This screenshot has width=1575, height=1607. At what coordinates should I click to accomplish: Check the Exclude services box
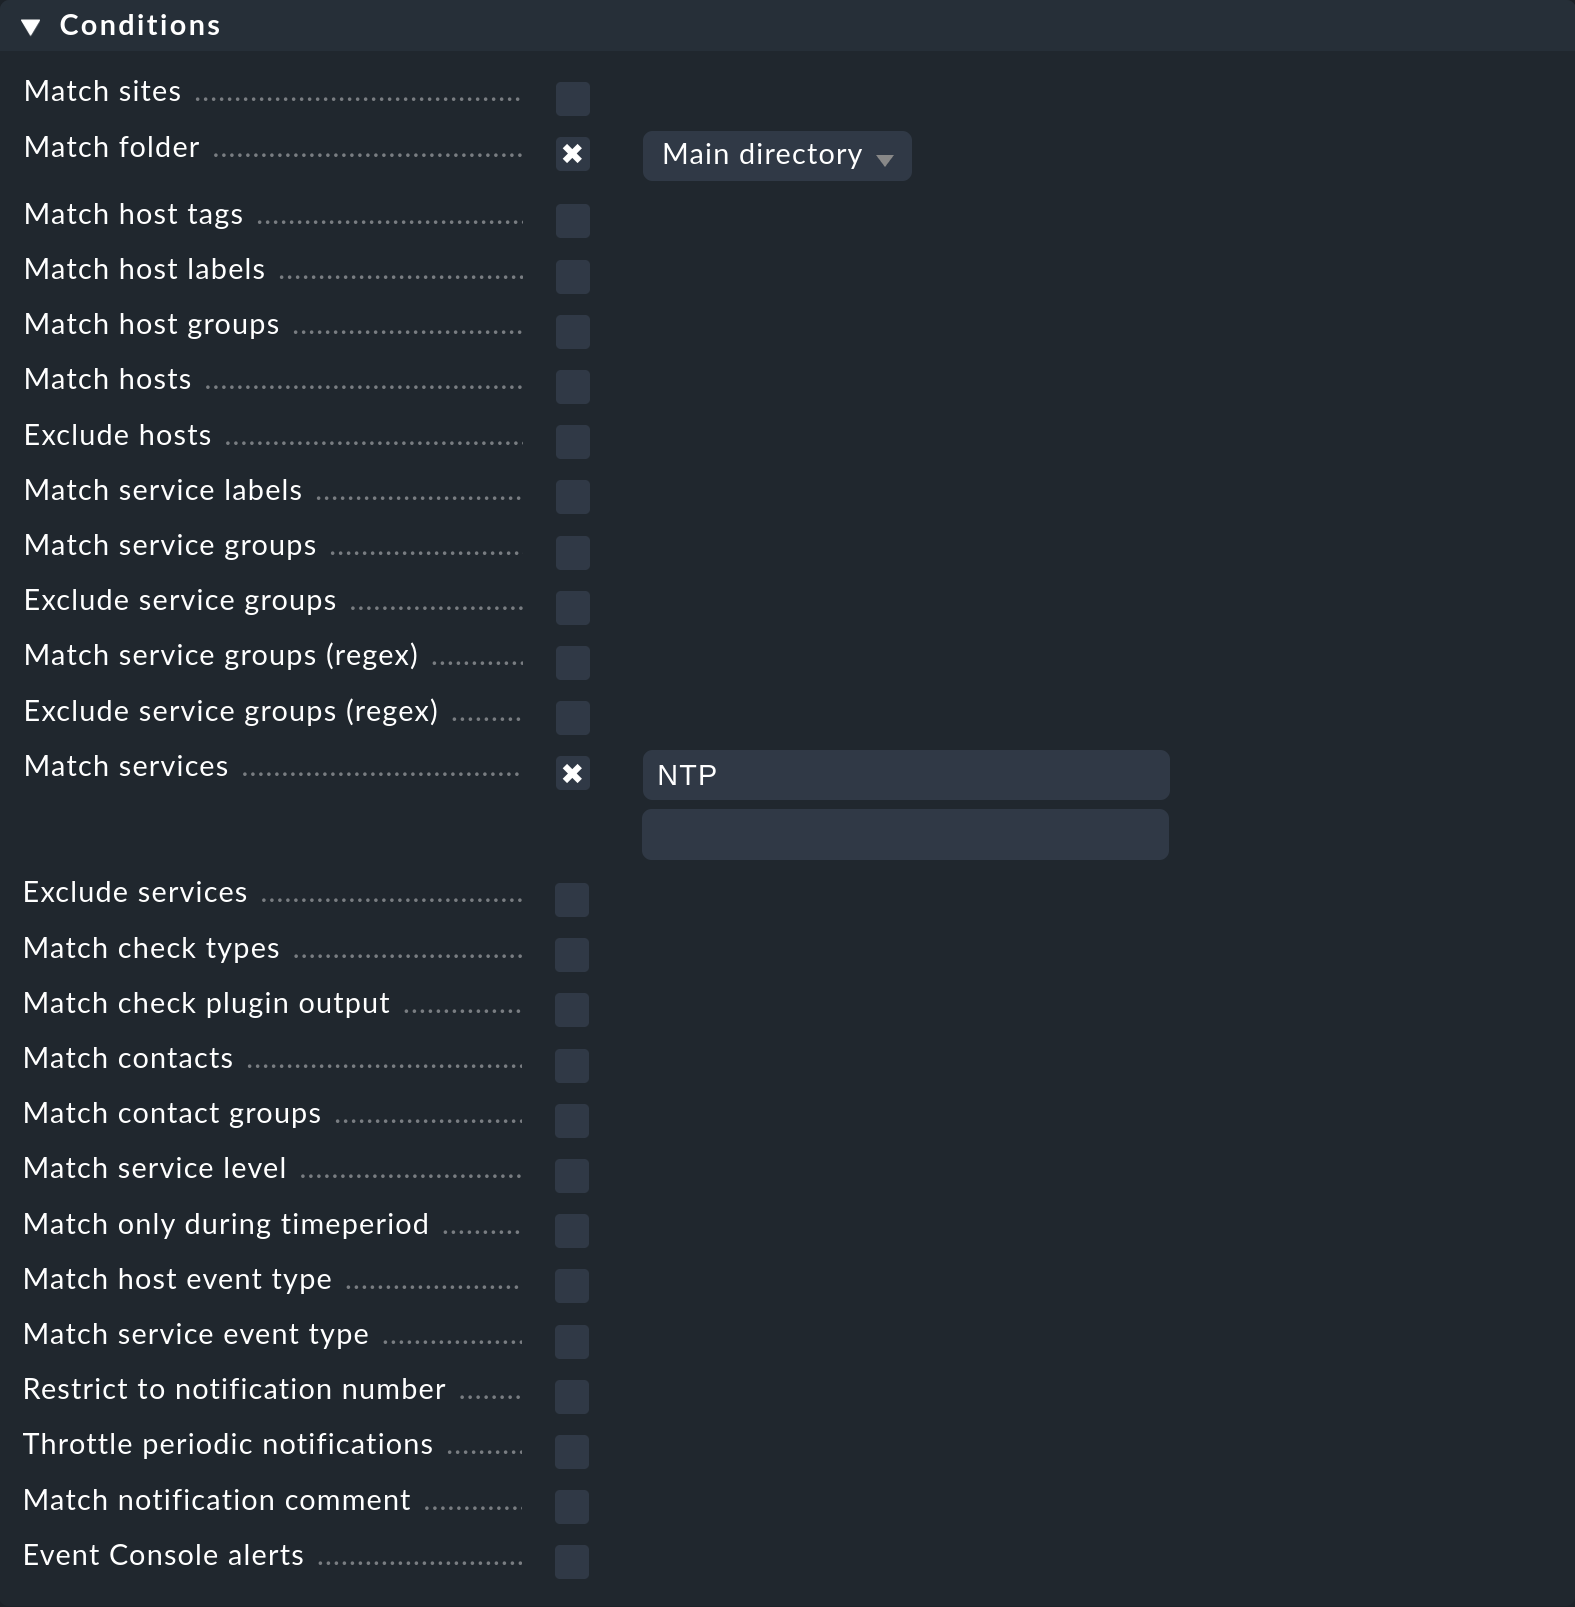(572, 900)
